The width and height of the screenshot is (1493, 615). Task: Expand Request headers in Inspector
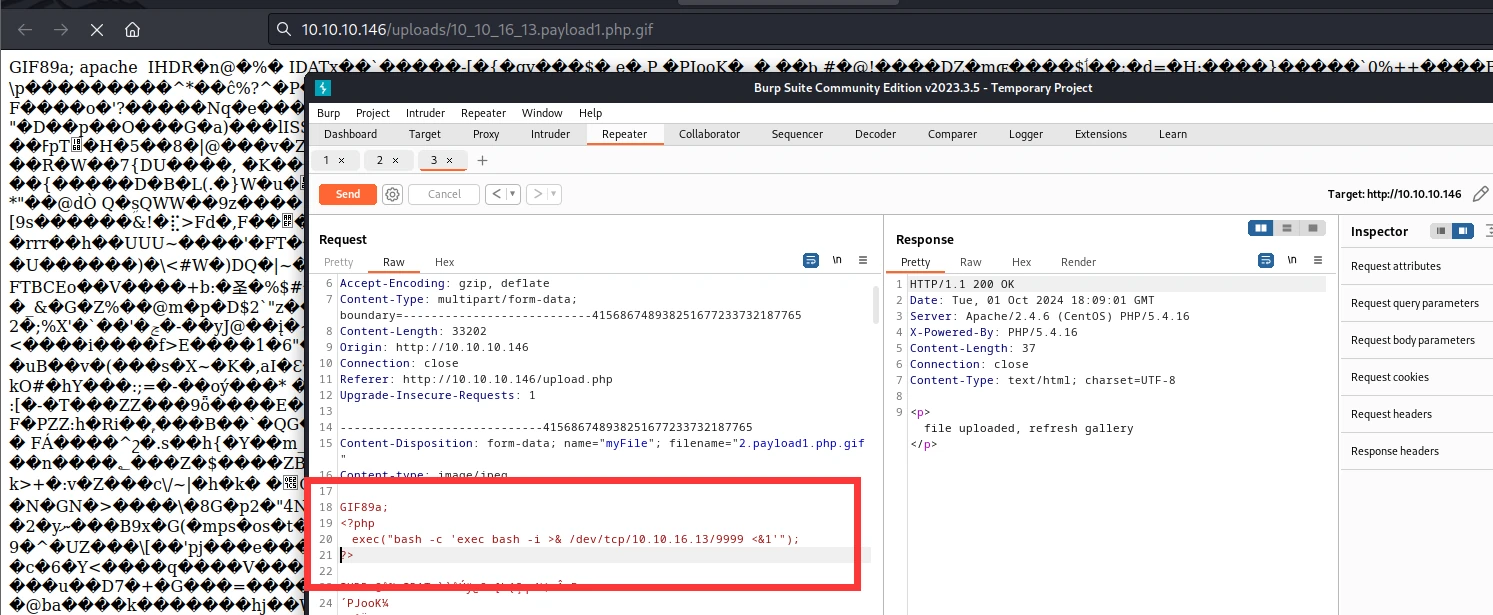(x=1417, y=414)
